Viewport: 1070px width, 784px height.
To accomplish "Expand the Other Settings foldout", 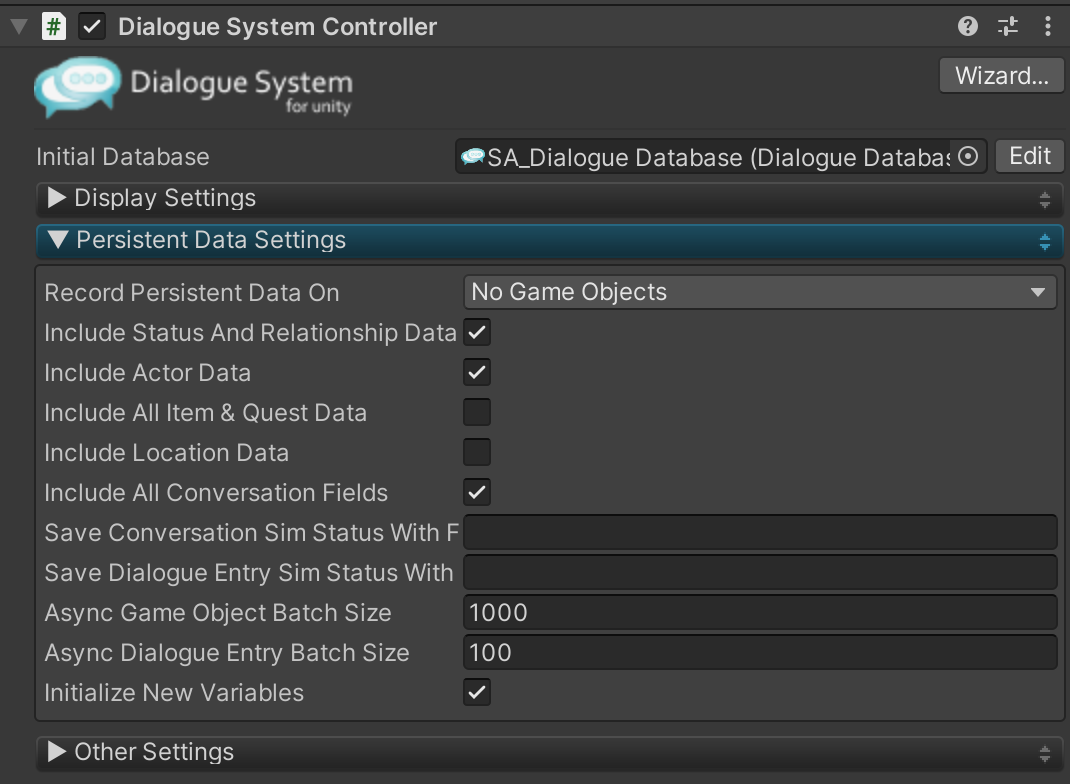I will [x=57, y=751].
